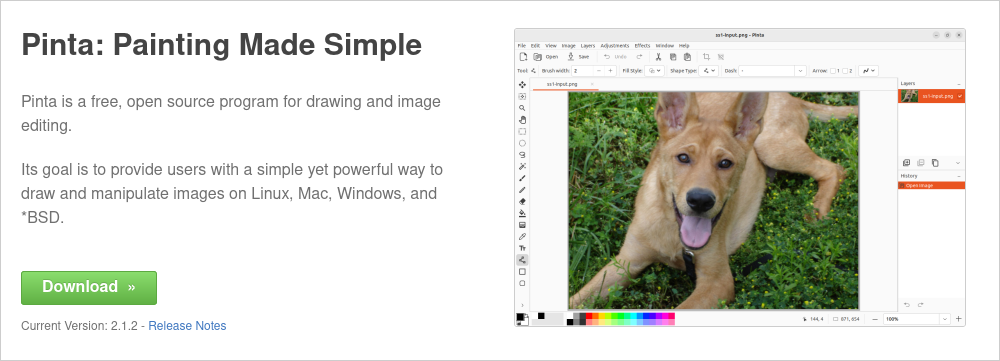Click the green Download button
The image size is (1000, 361).
pos(89,288)
